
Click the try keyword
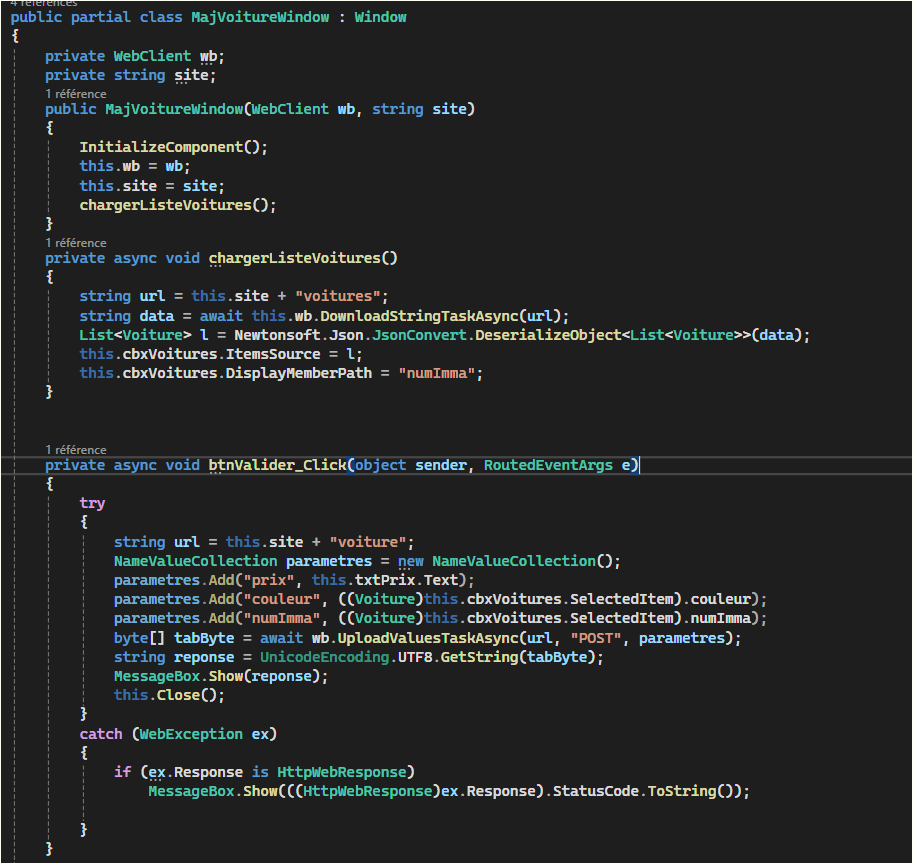92,503
